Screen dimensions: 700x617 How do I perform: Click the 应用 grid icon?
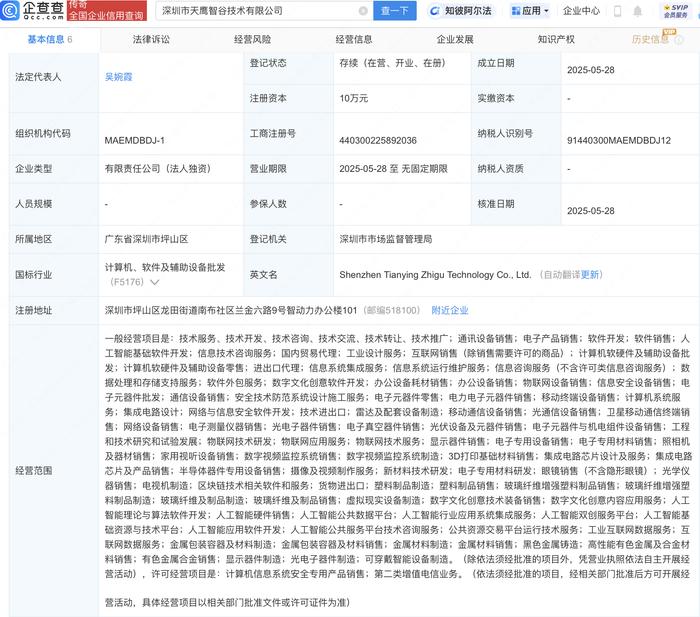coord(516,11)
